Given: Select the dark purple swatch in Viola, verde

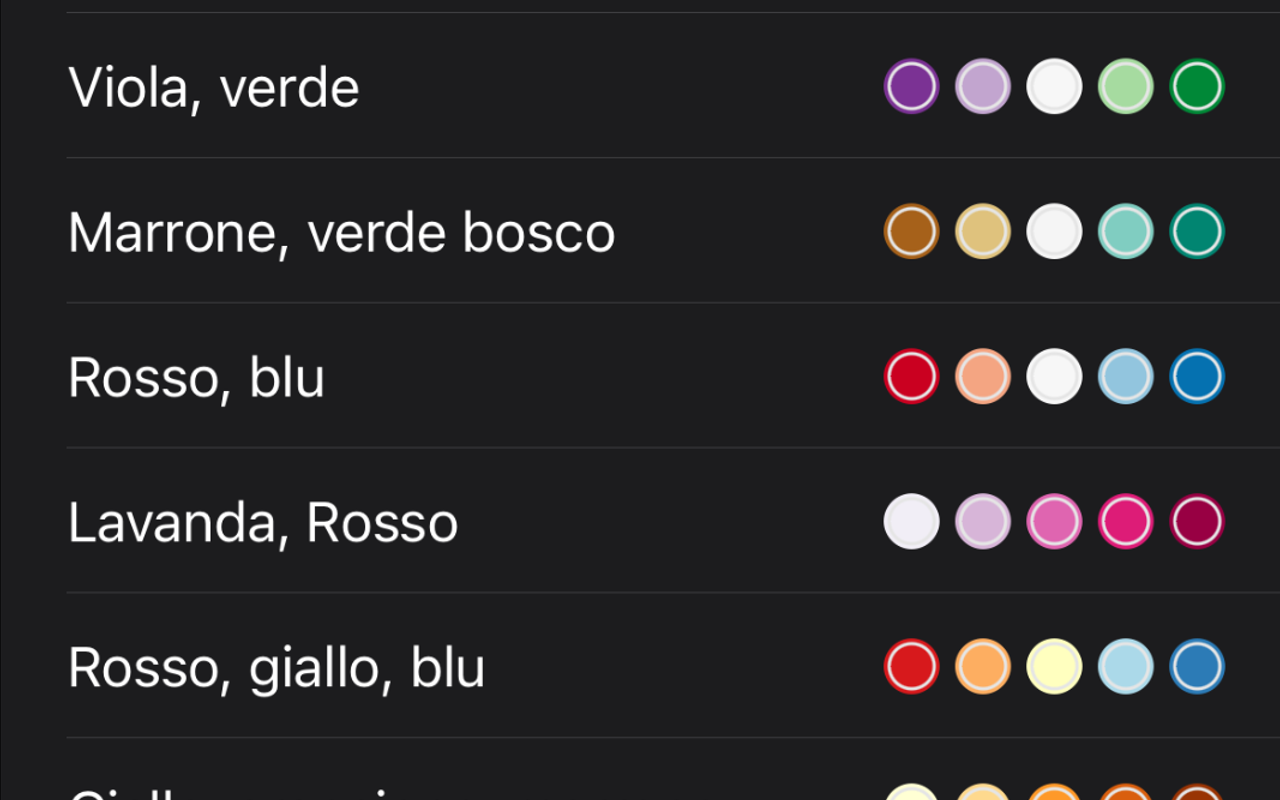Looking at the screenshot, I should point(910,87).
